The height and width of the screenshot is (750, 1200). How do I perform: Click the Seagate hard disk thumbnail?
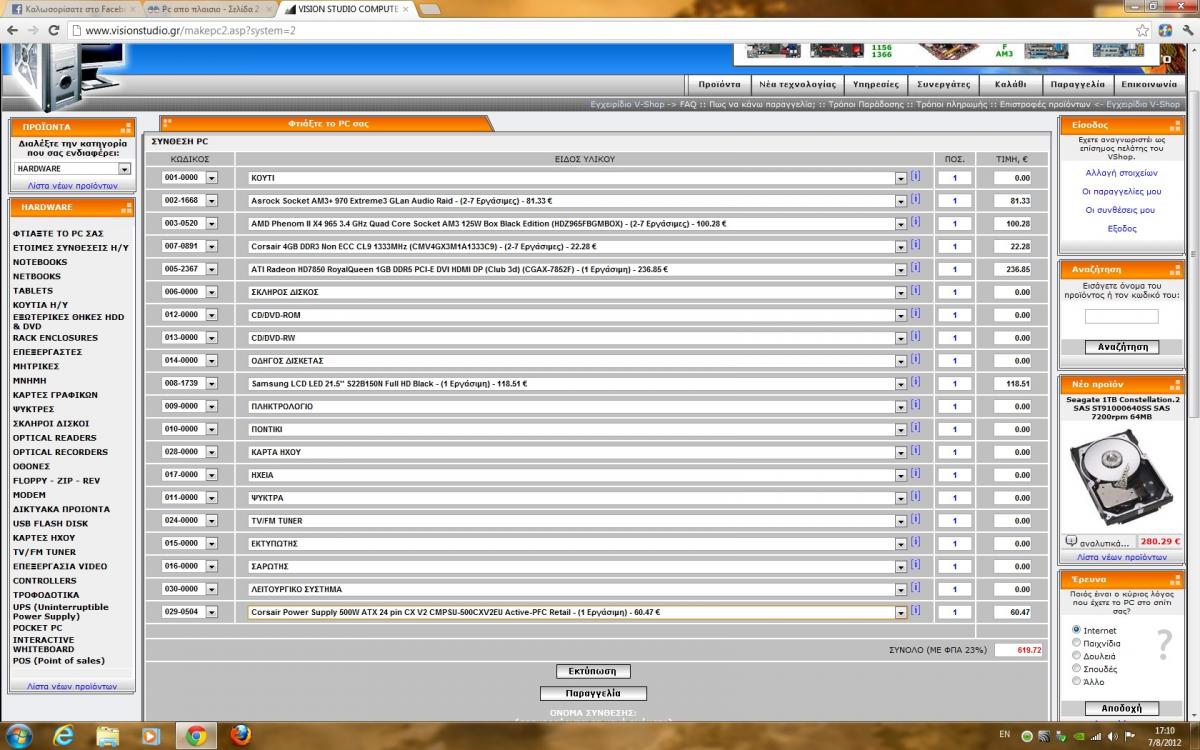[x=1120, y=476]
